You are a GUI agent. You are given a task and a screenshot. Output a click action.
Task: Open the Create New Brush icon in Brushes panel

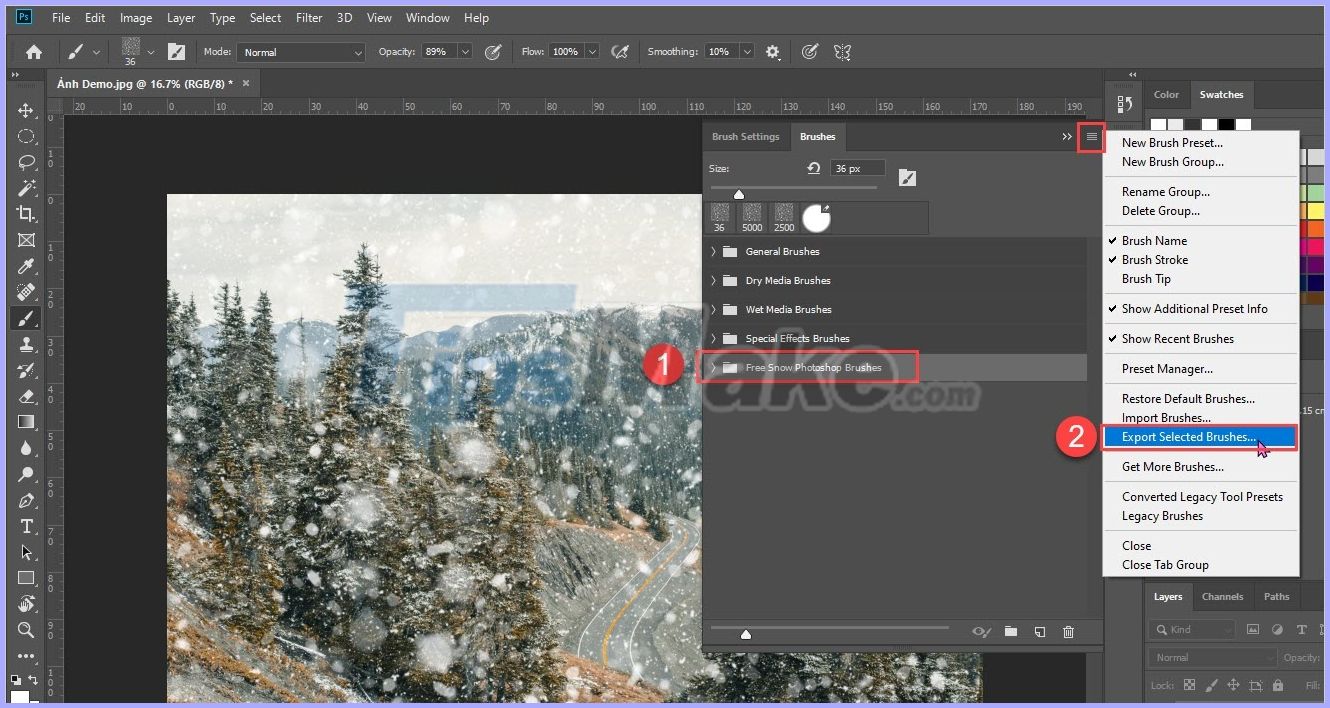[x=1040, y=632]
